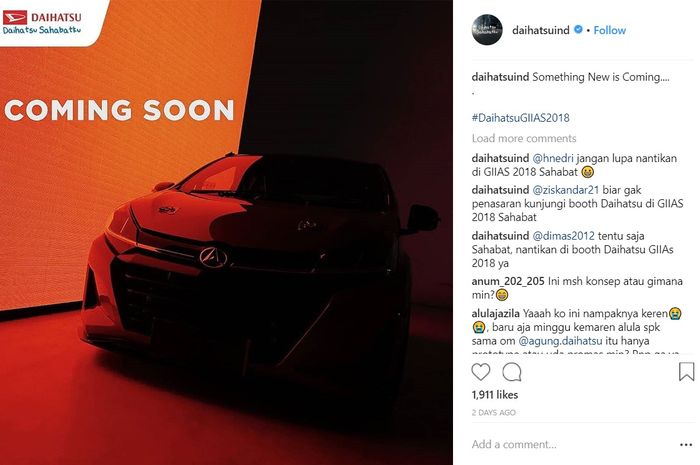Open daihatsuind username in the header
The height and width of the screenshot is (465, 700).
click(541, 30)
